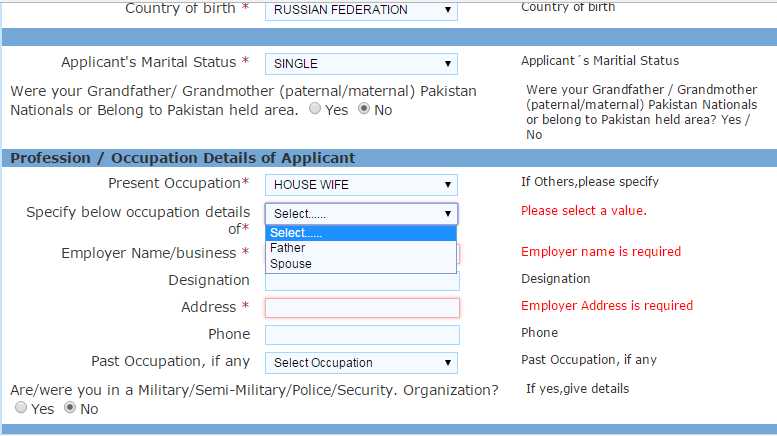The height and width of the screenshot is (436, 777).
Task: Click the Phone input field
Action: pyautogui.click(x=361, y=335)
